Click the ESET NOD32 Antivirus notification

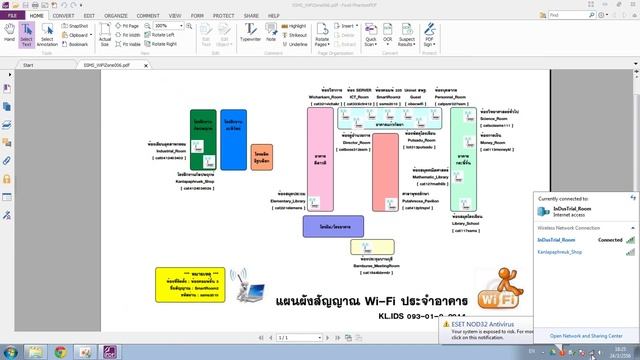(x=487, y=330)
